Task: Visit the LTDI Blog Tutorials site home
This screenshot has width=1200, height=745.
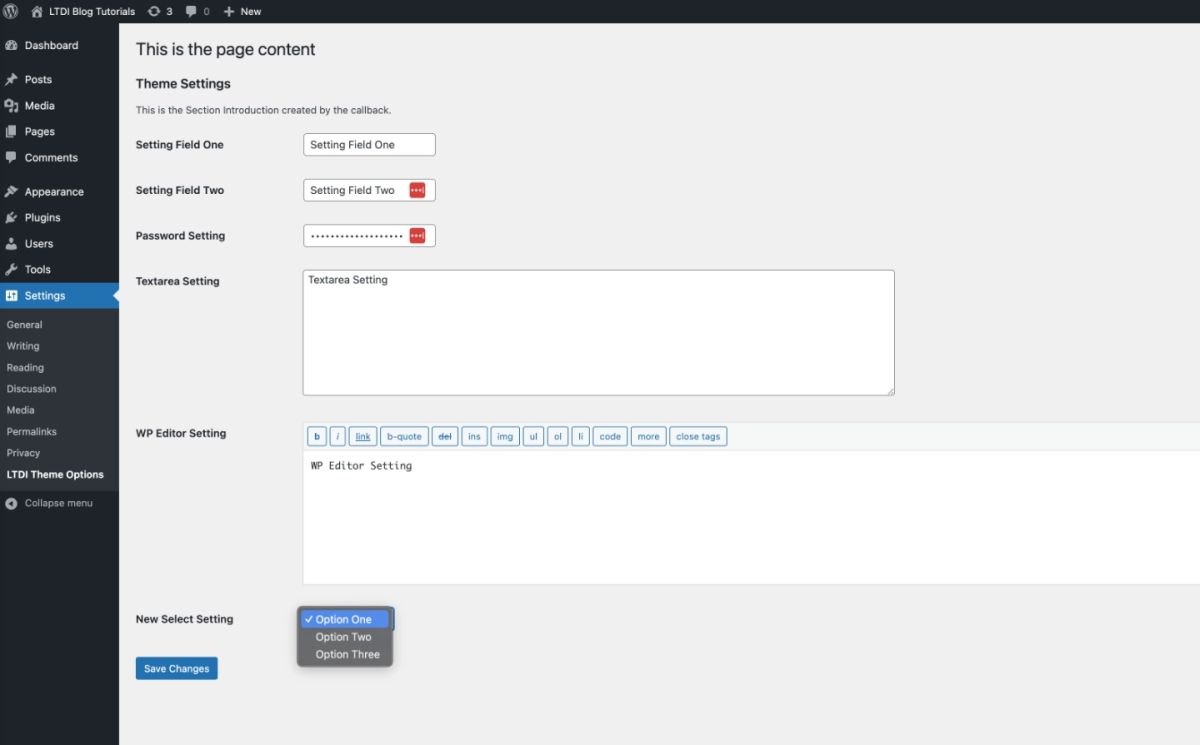Action: [83, 11]
